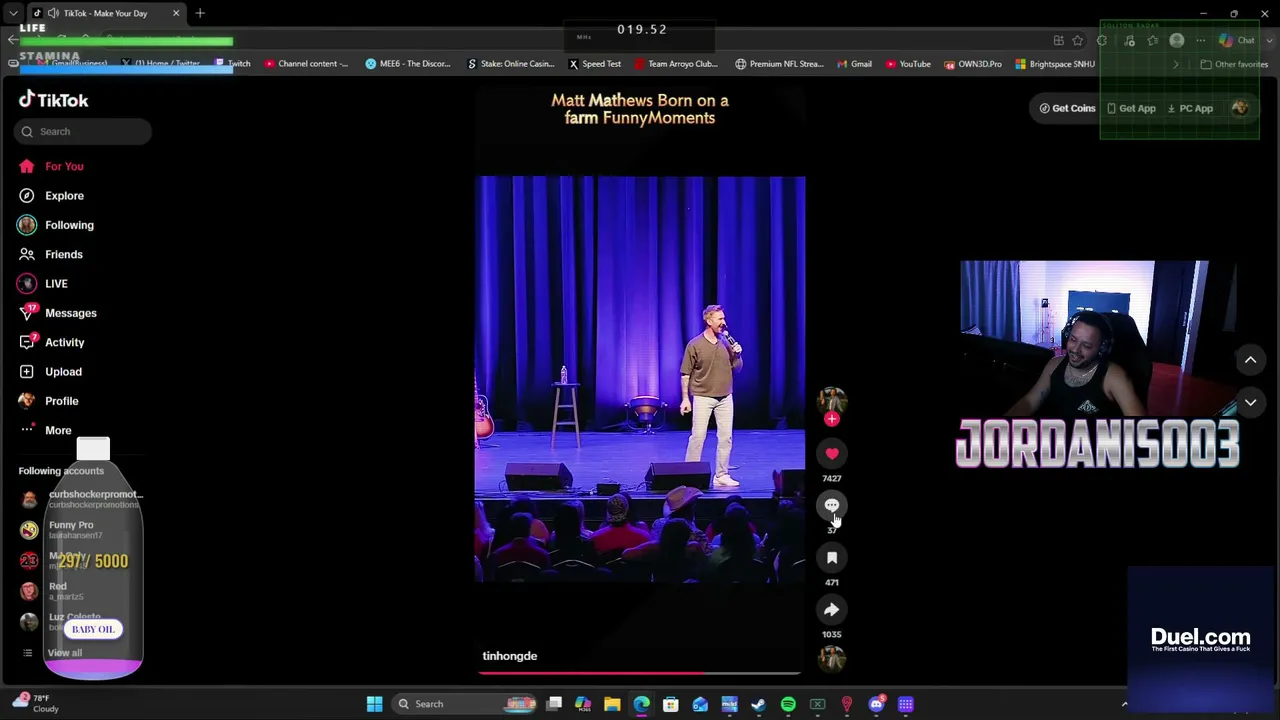Open the Twitch bookmark
Viewport: 1280px width, 720px height.
point(233,64)
